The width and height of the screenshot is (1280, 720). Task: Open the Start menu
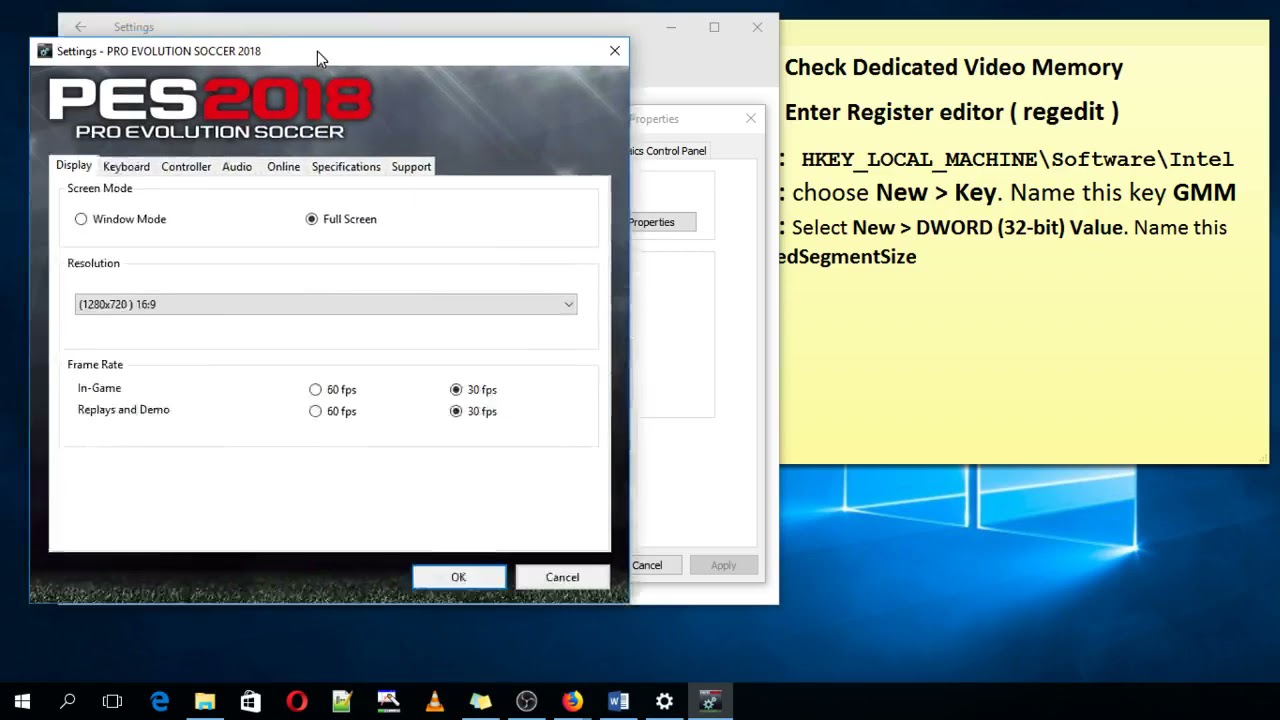pyautogui.click(x=22, y=700)
